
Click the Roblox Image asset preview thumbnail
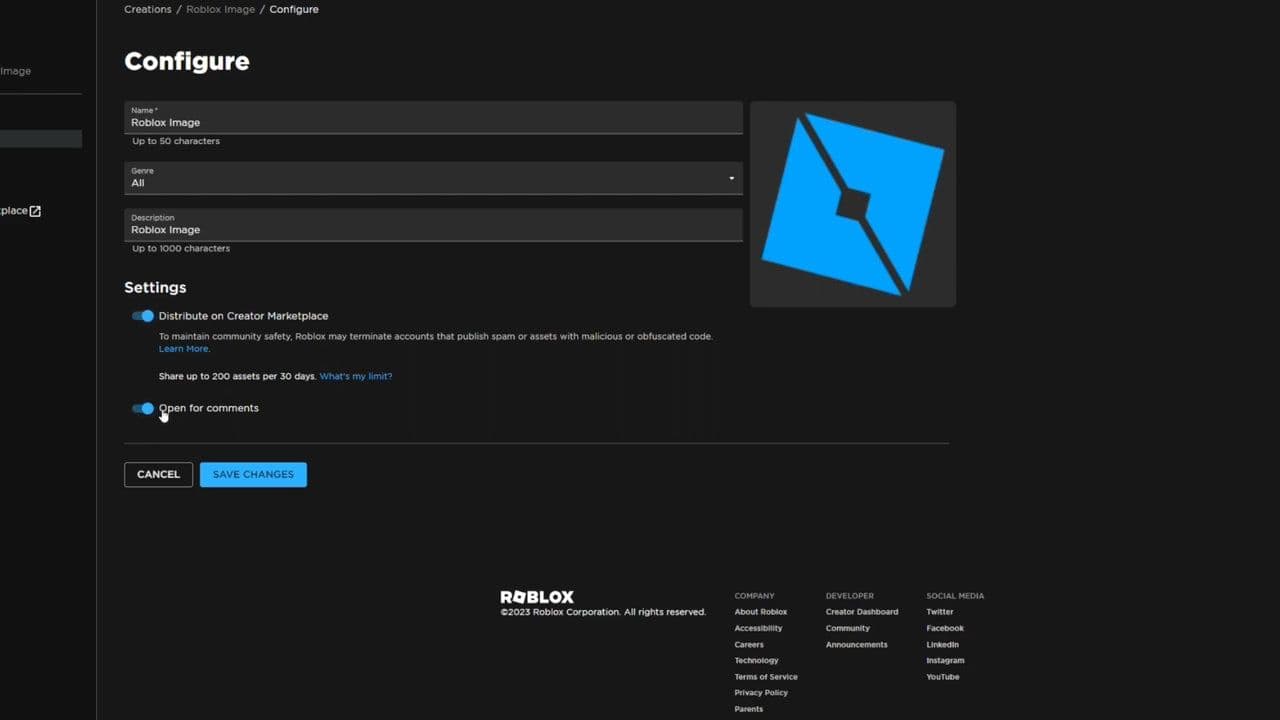click(852, 203)
